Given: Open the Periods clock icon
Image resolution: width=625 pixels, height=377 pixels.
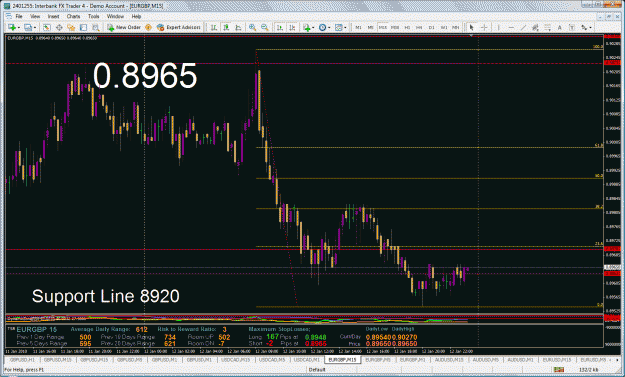Looking at the screenshot, I should (322, 27).
